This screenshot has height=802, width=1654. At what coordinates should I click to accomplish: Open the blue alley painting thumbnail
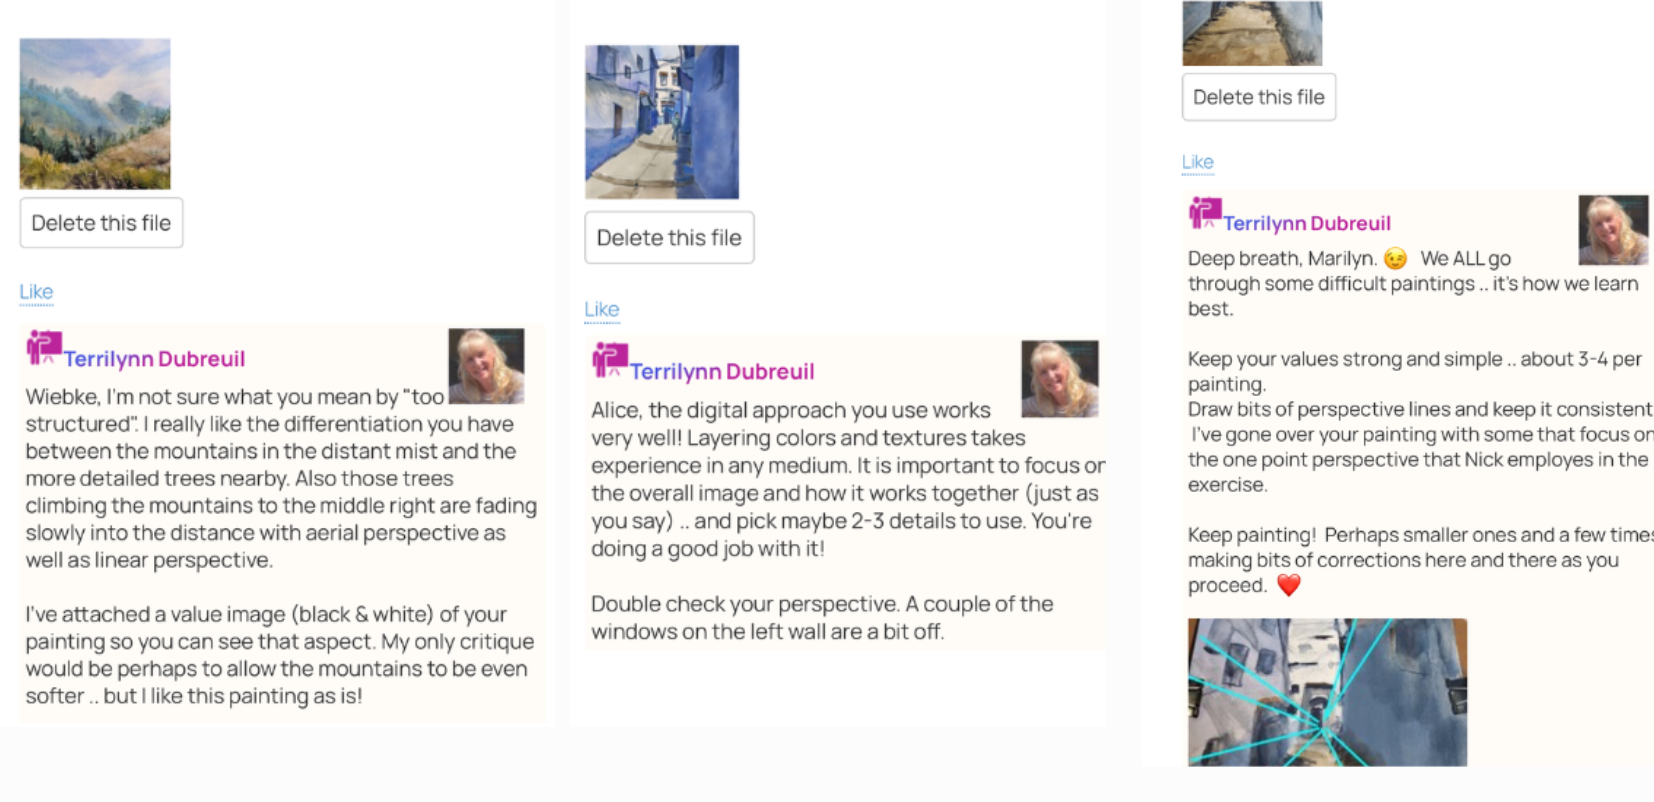tap(662, 122)
